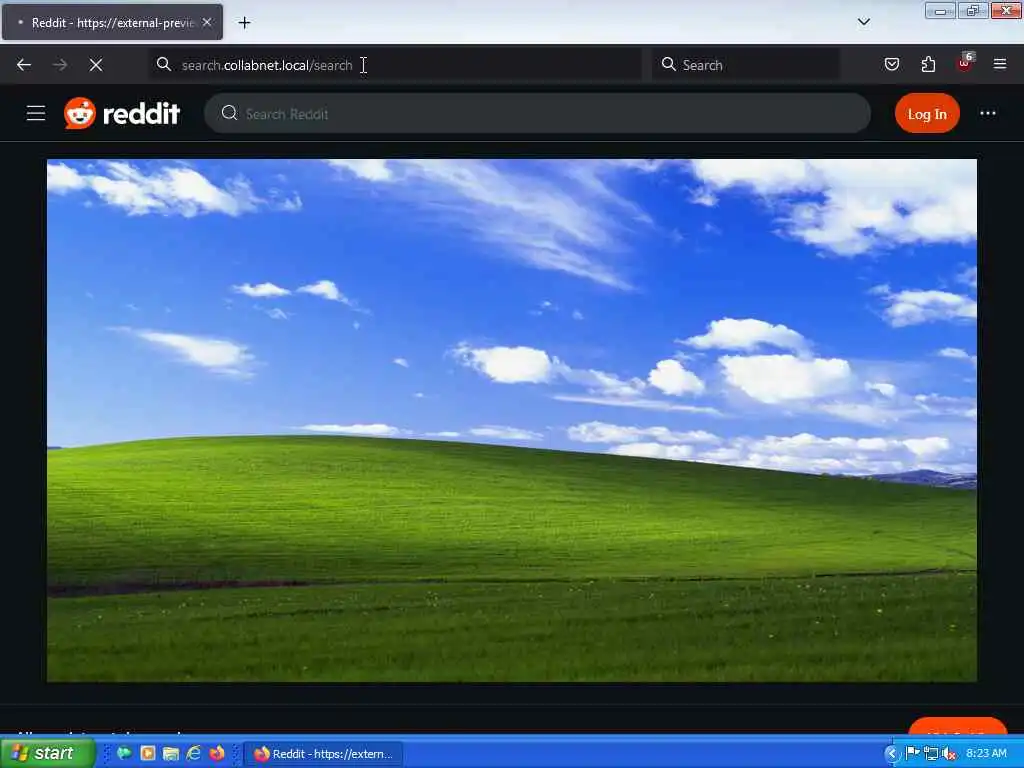Go back using the browser back arrow
1024x768 pixels.
(24, 65)
